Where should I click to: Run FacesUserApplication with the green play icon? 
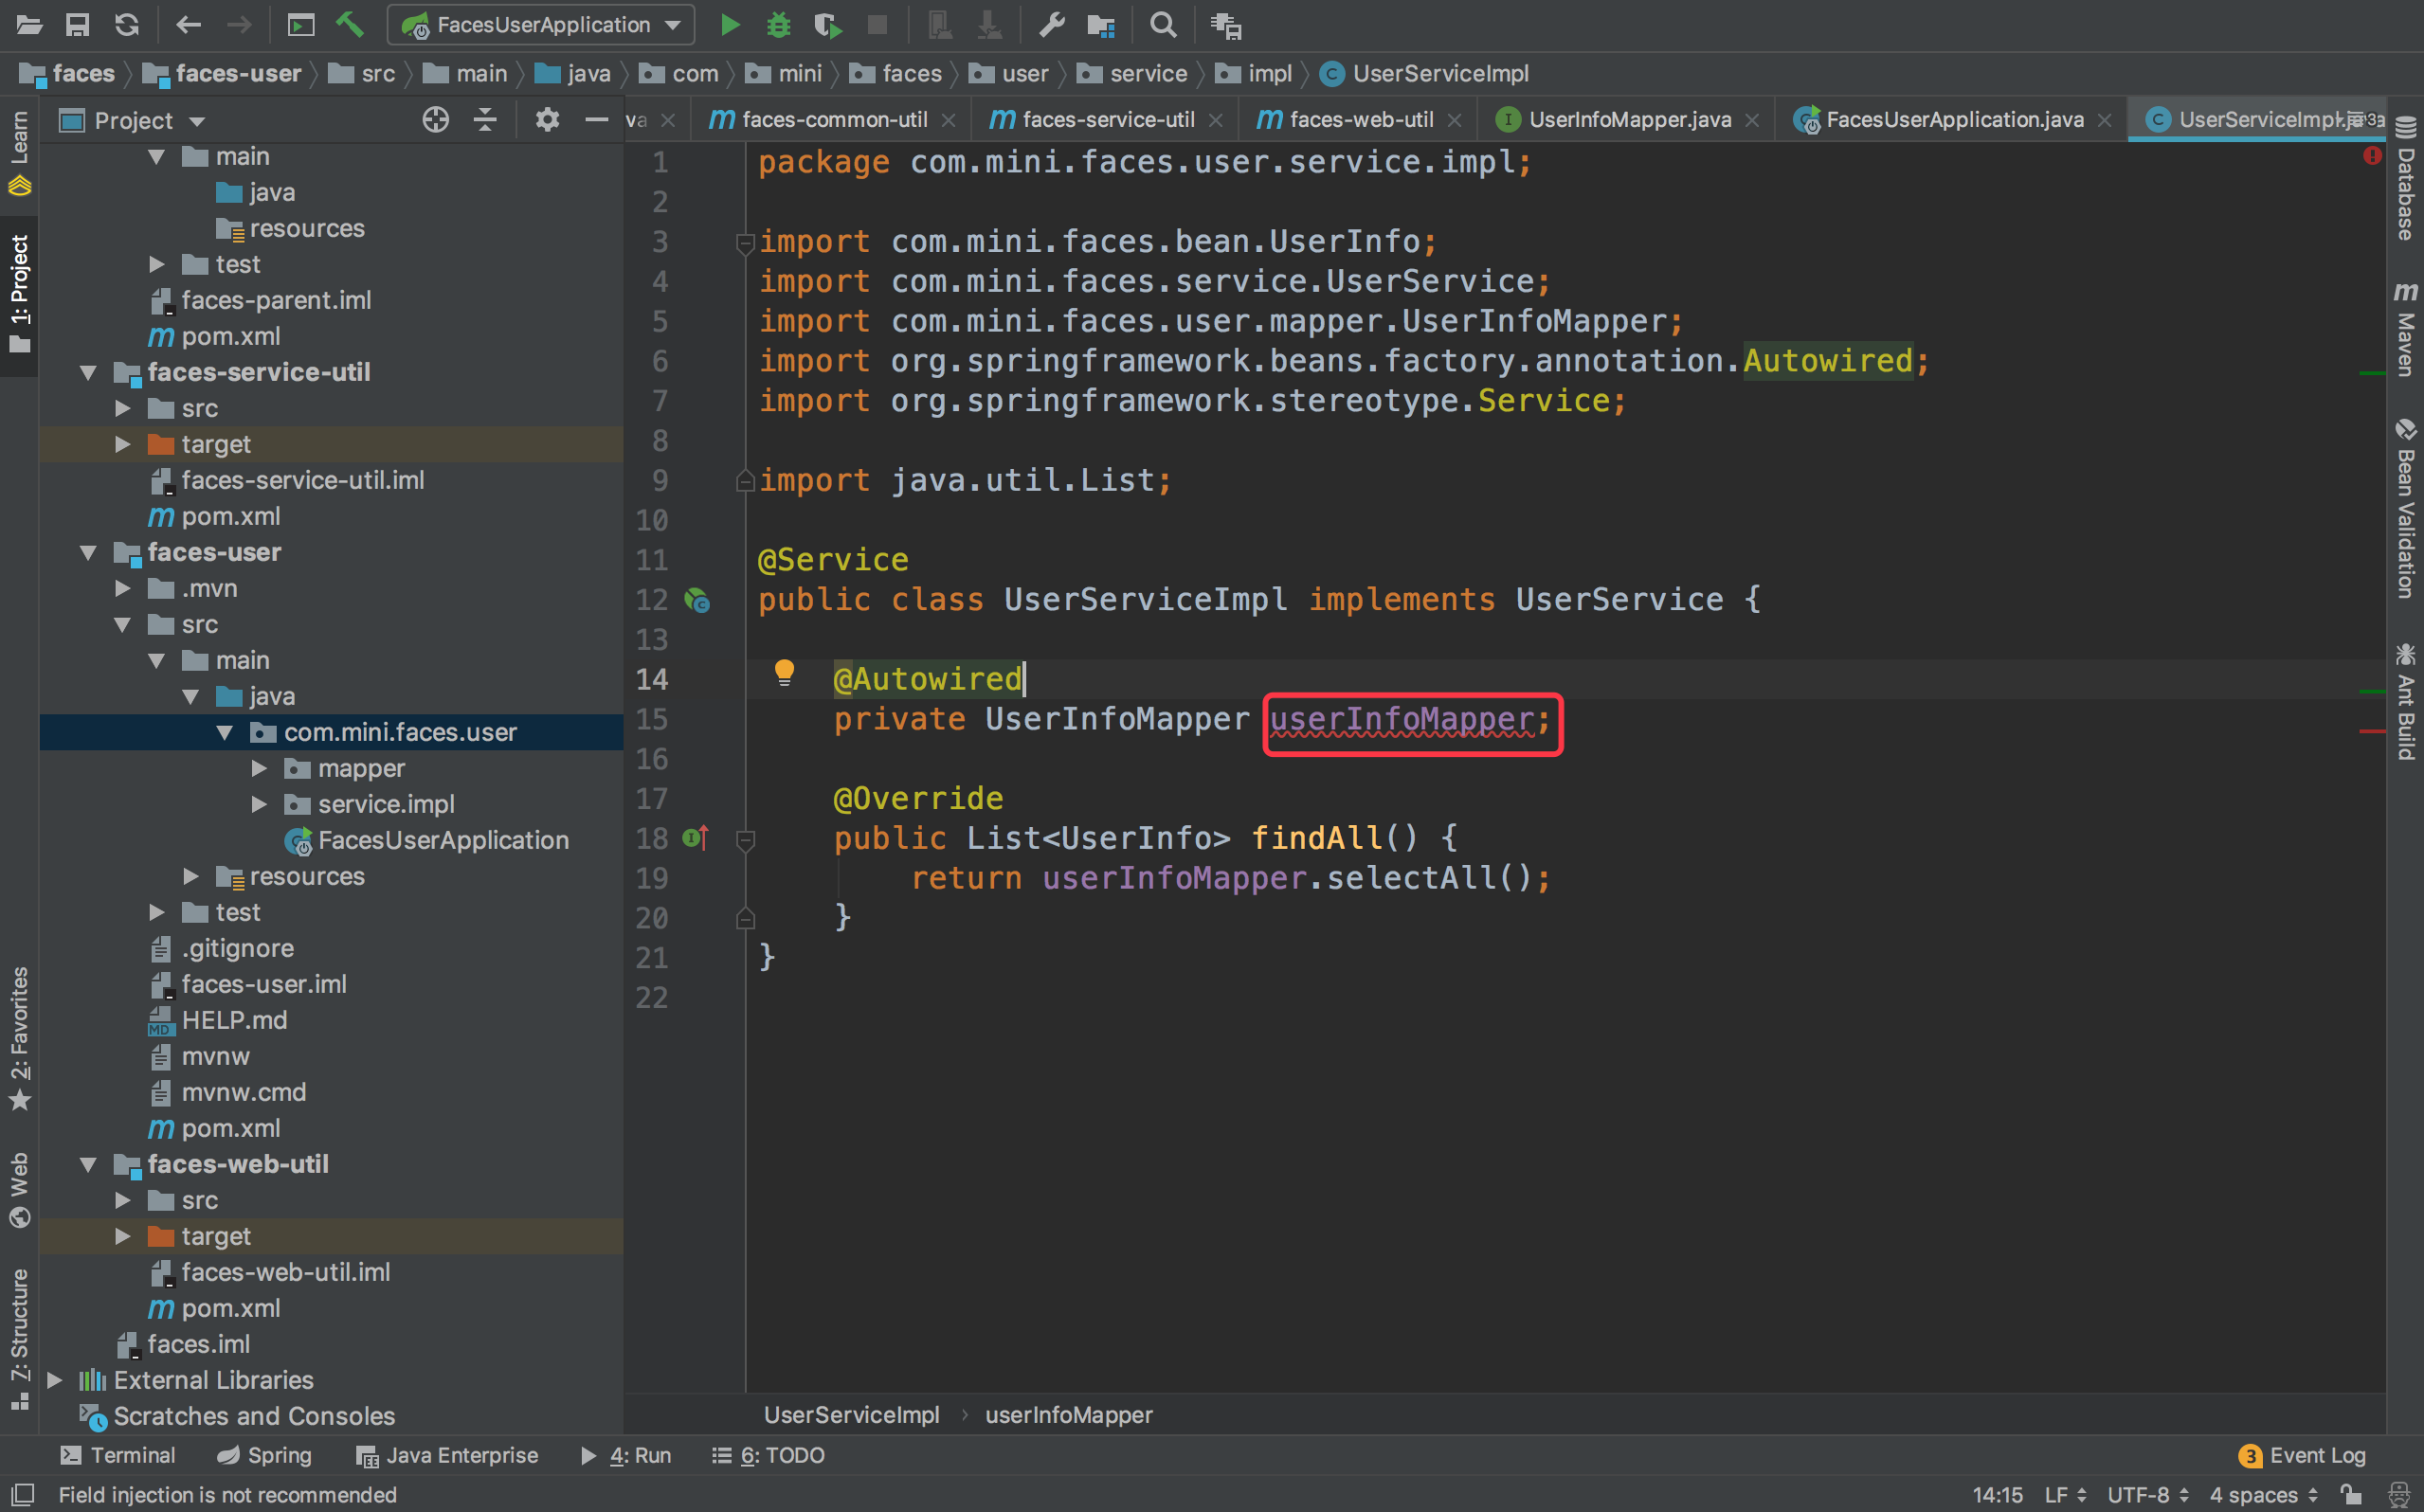729,25
